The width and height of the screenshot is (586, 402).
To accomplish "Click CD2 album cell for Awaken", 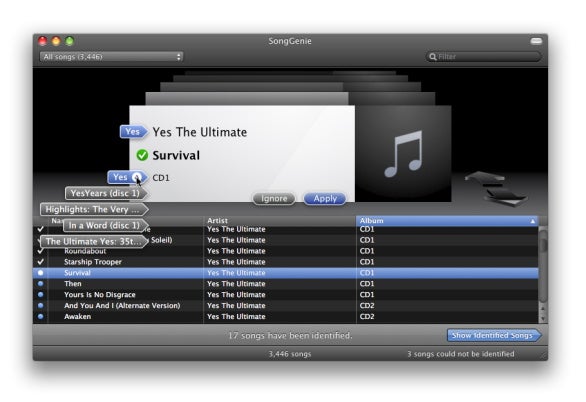I will point(367,316).
